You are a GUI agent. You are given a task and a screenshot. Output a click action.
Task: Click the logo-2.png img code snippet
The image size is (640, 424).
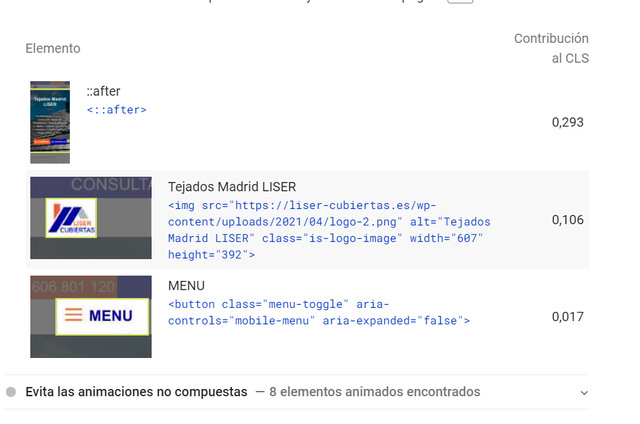[x=329, y=230]
